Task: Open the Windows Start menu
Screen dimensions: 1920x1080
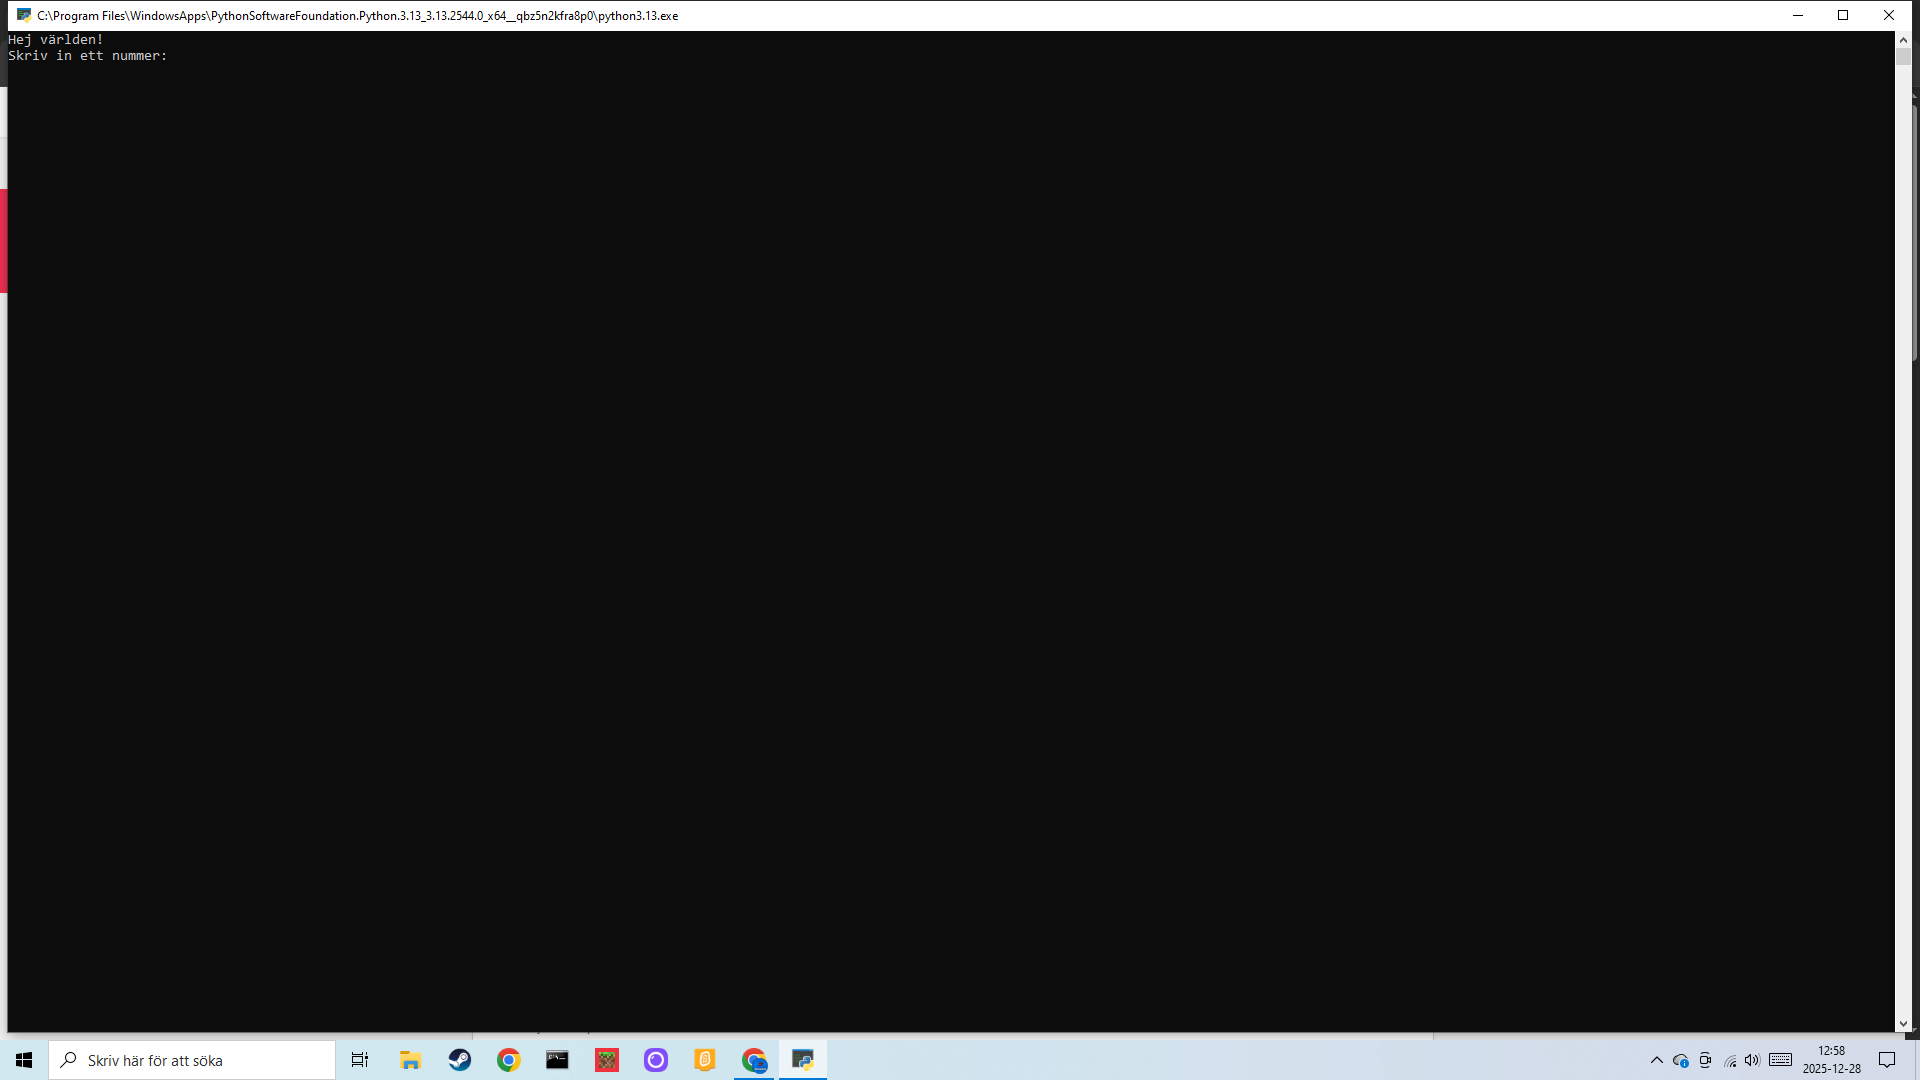Action: tap(24, 1060)
